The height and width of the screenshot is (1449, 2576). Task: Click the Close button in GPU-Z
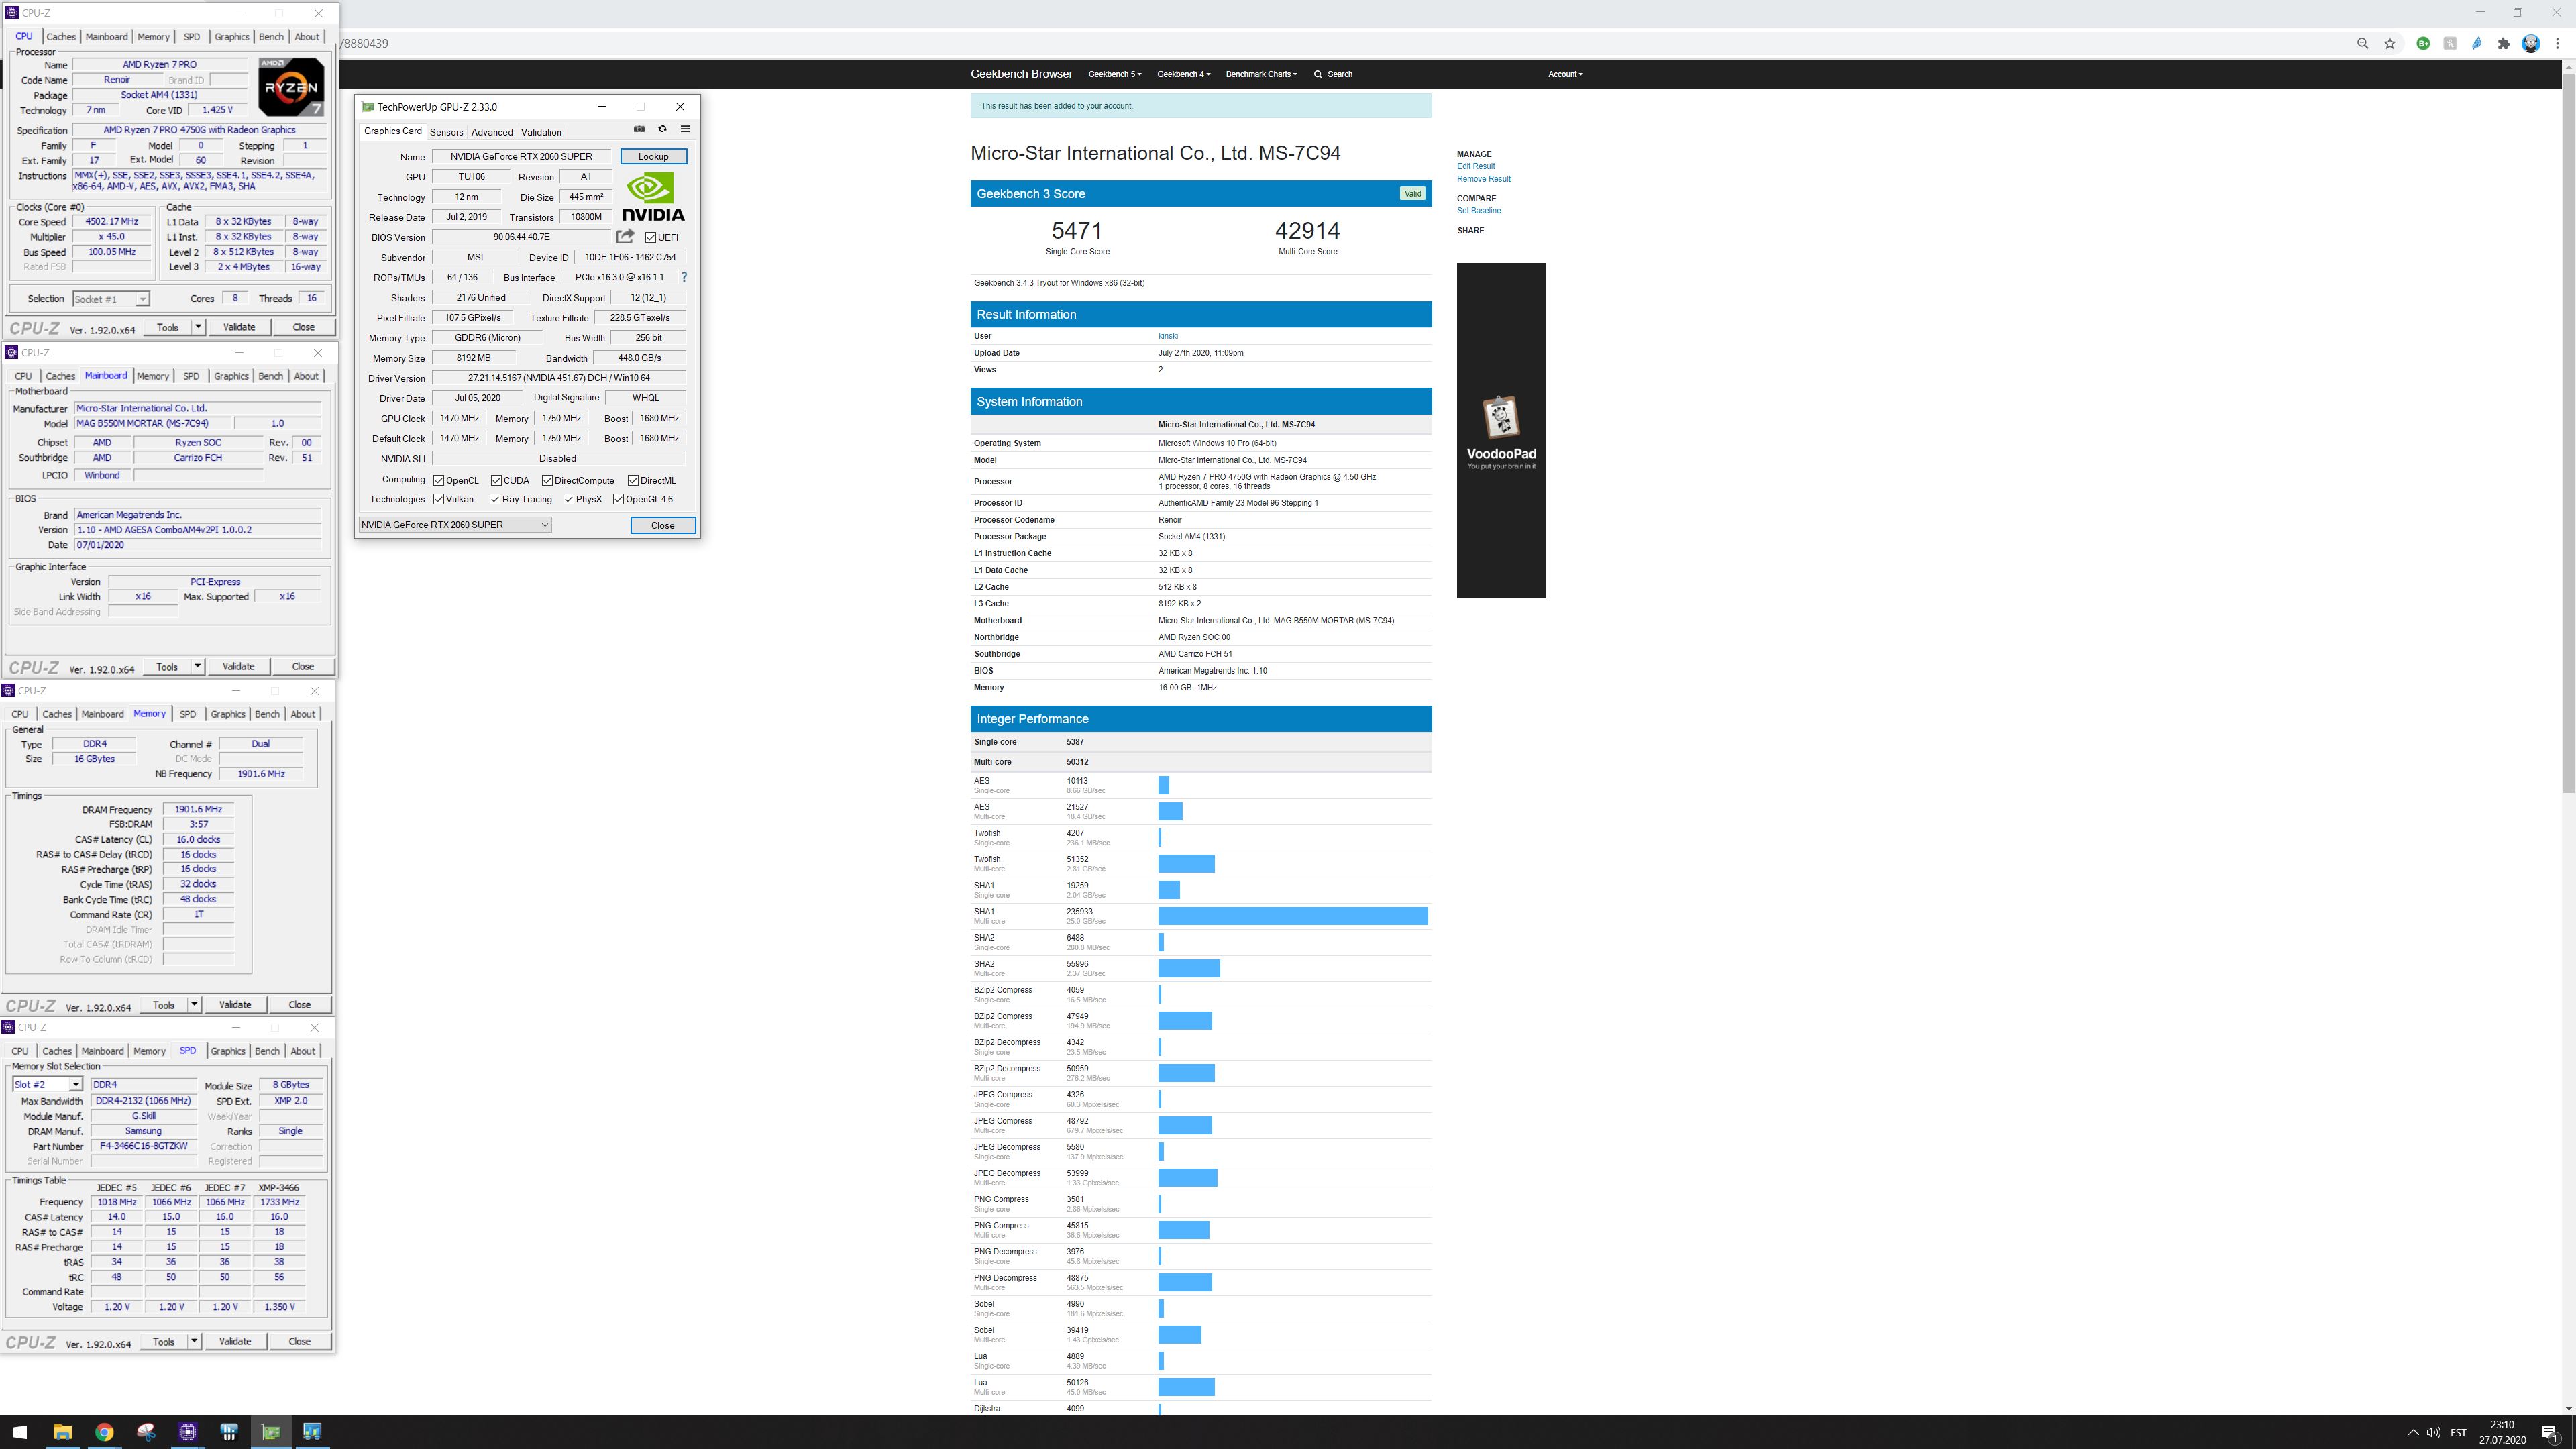[663, 525]
